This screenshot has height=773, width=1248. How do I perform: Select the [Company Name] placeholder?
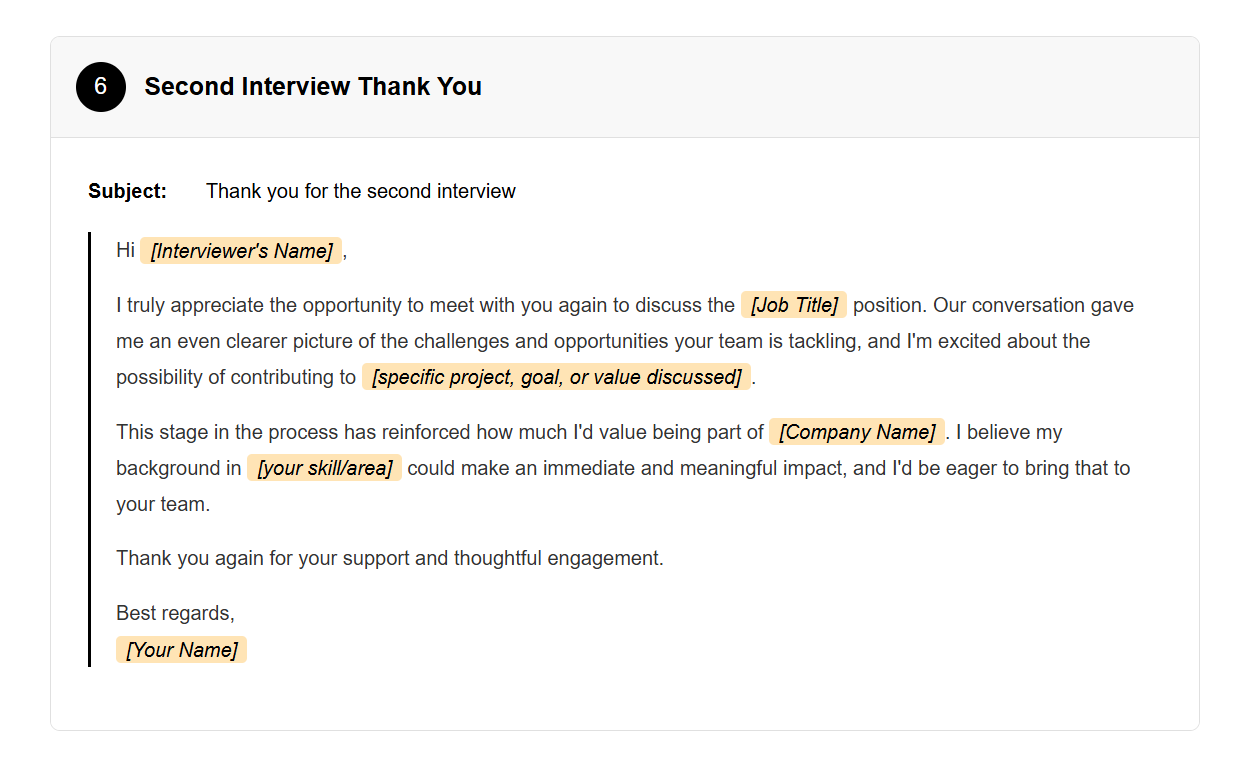pos(856,432)
